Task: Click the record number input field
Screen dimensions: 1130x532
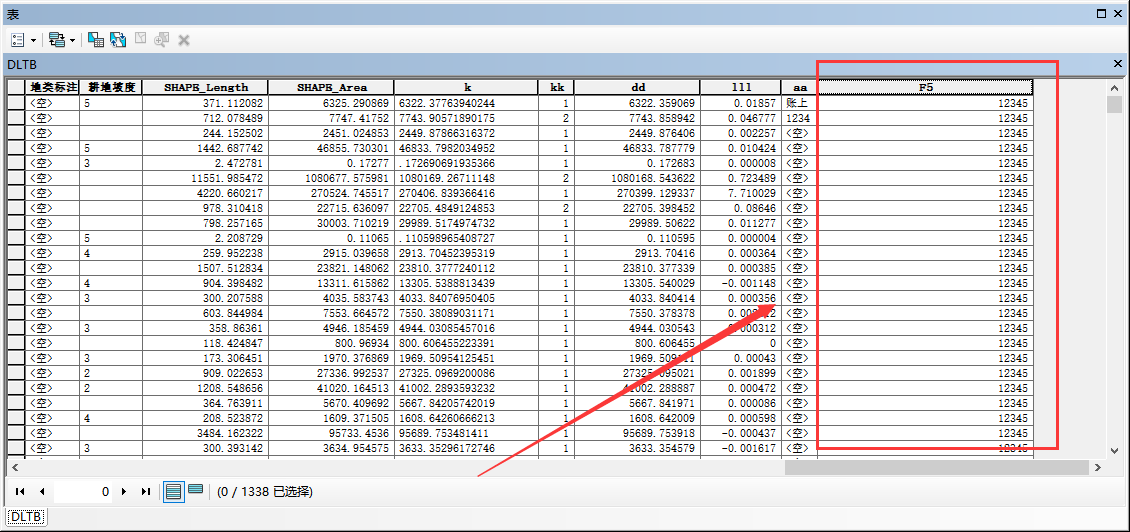Action: tap(83, 492)
